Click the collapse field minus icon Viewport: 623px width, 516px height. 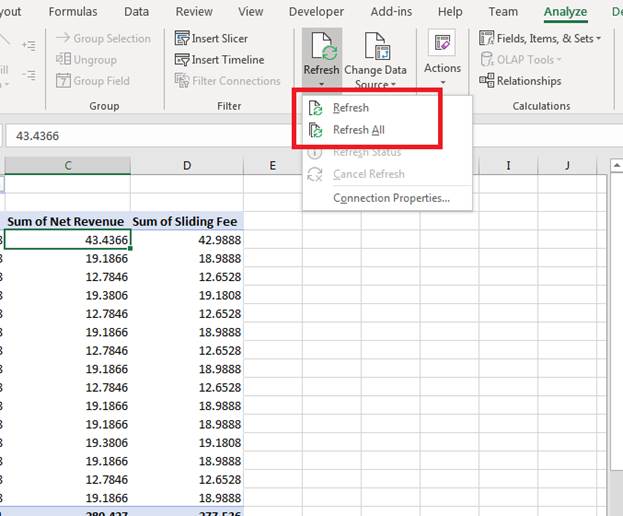[x=29, y=75]
